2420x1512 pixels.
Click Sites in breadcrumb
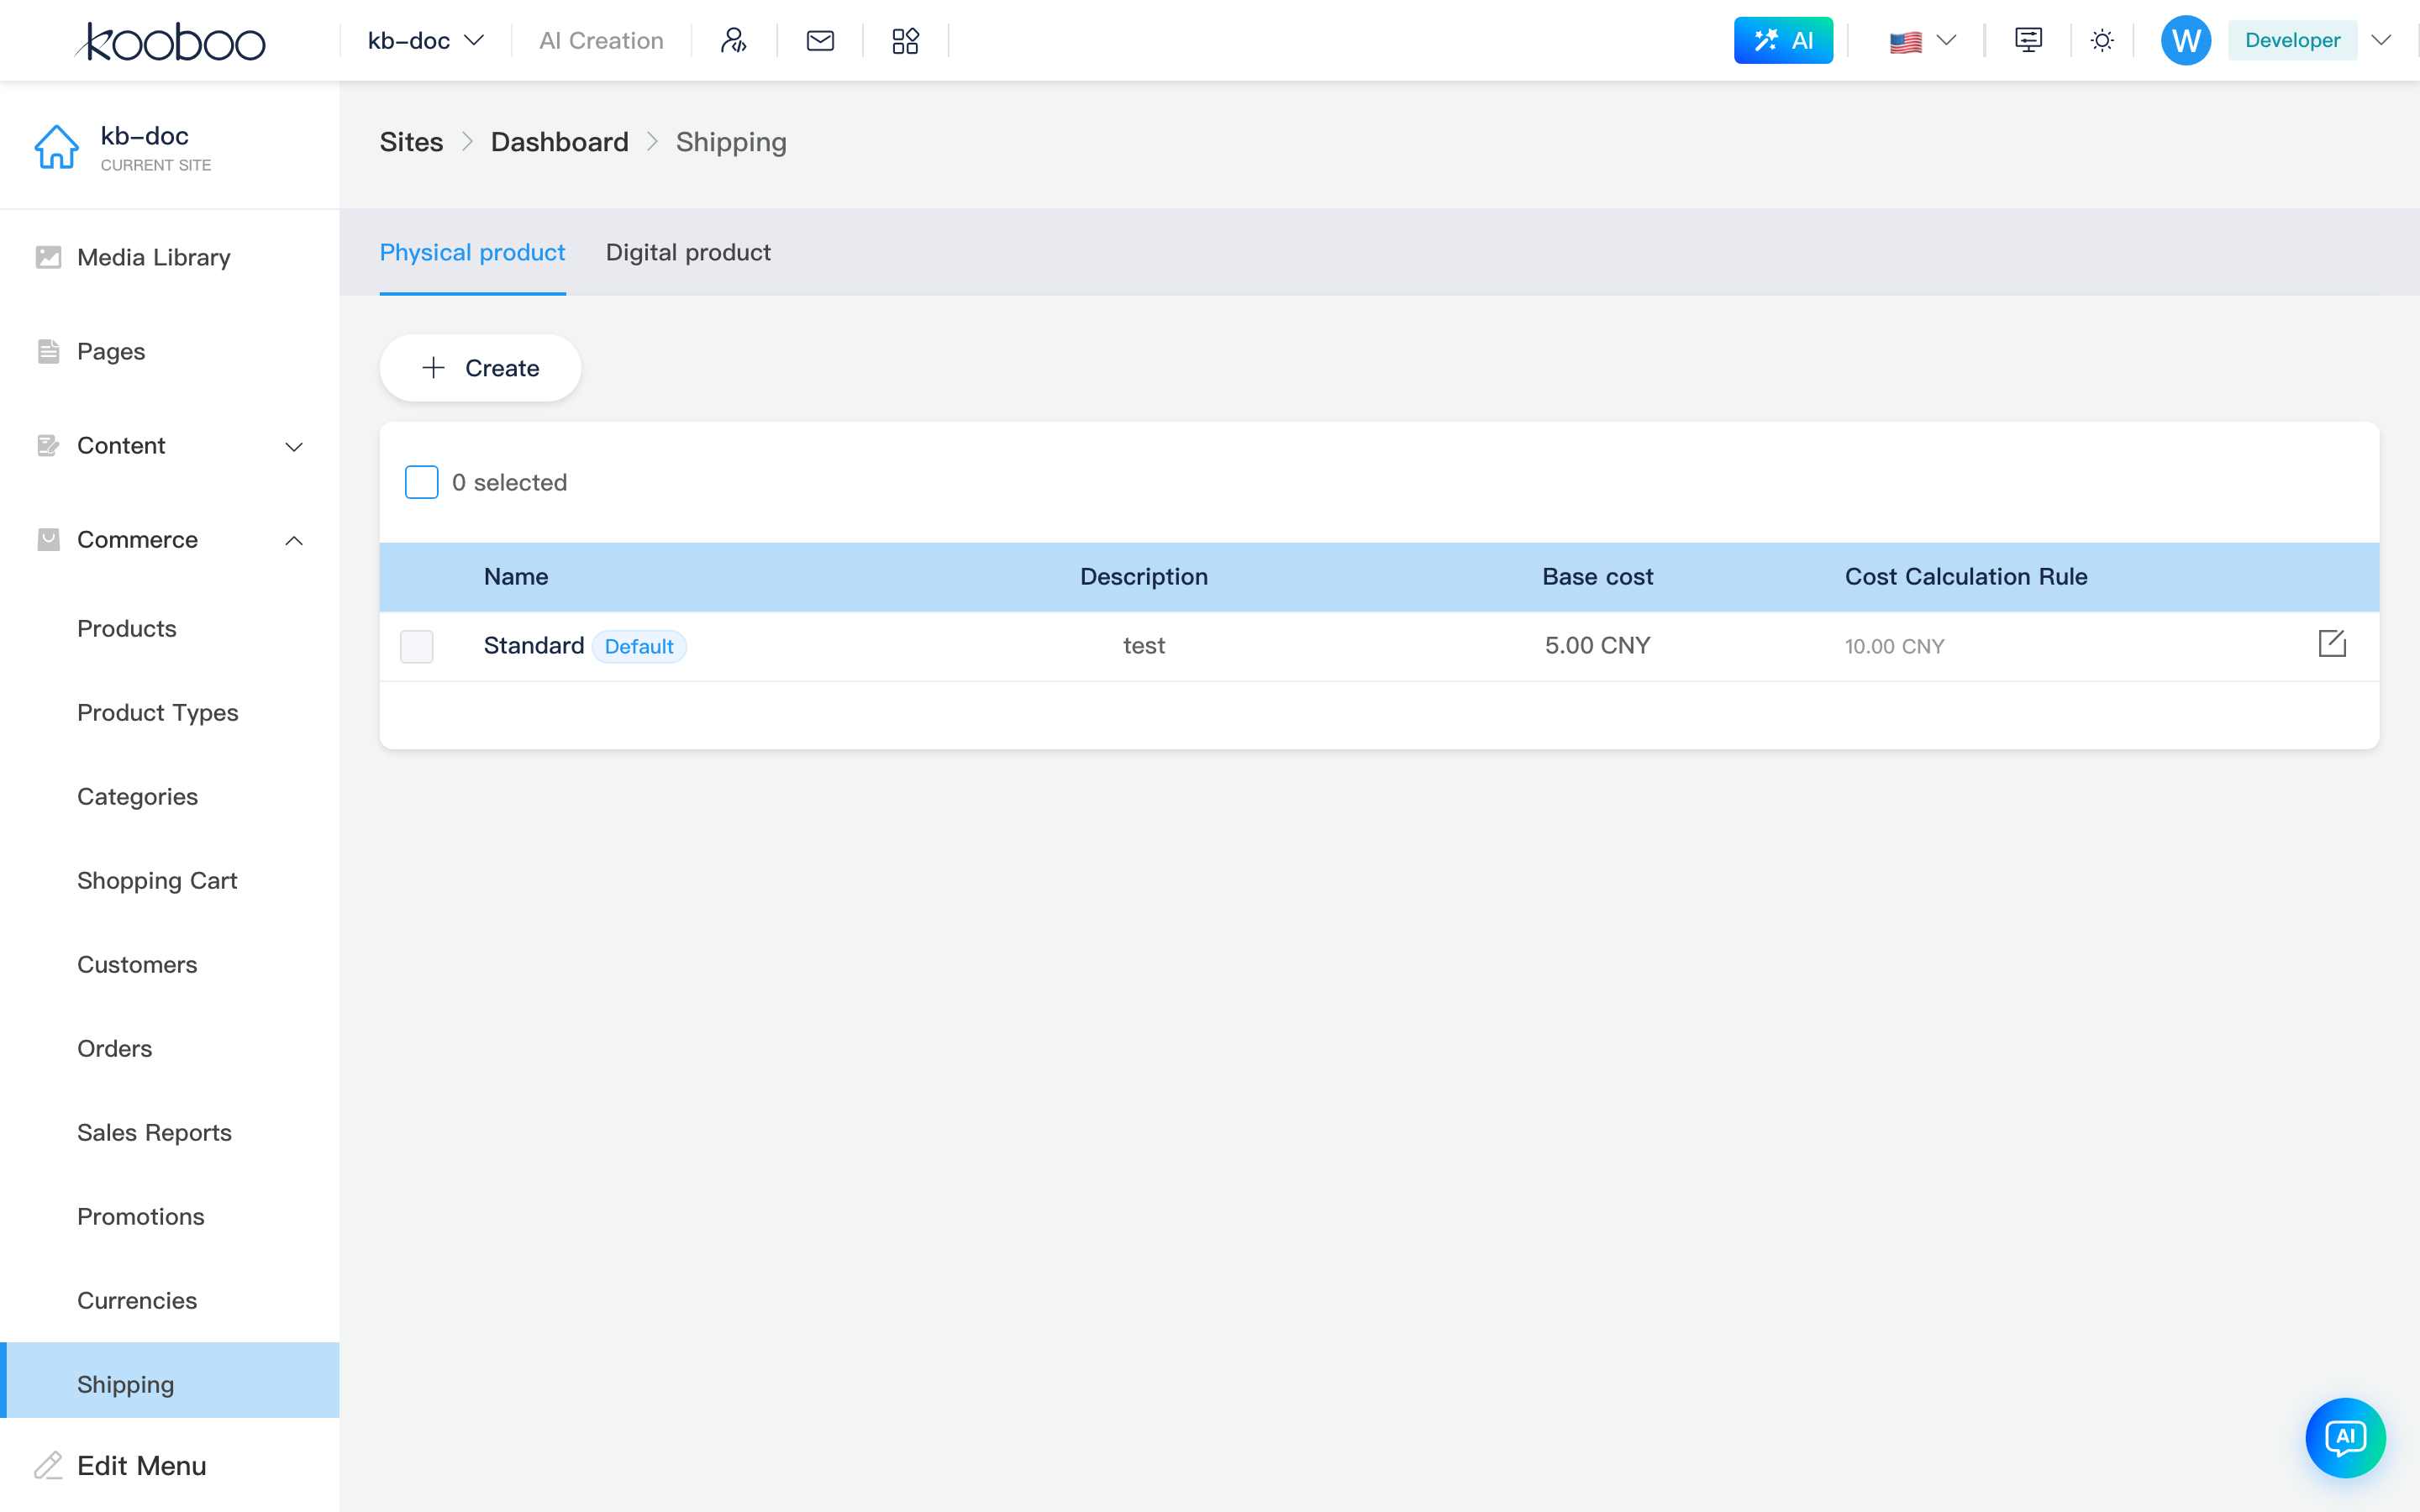(x=411, y=142)
